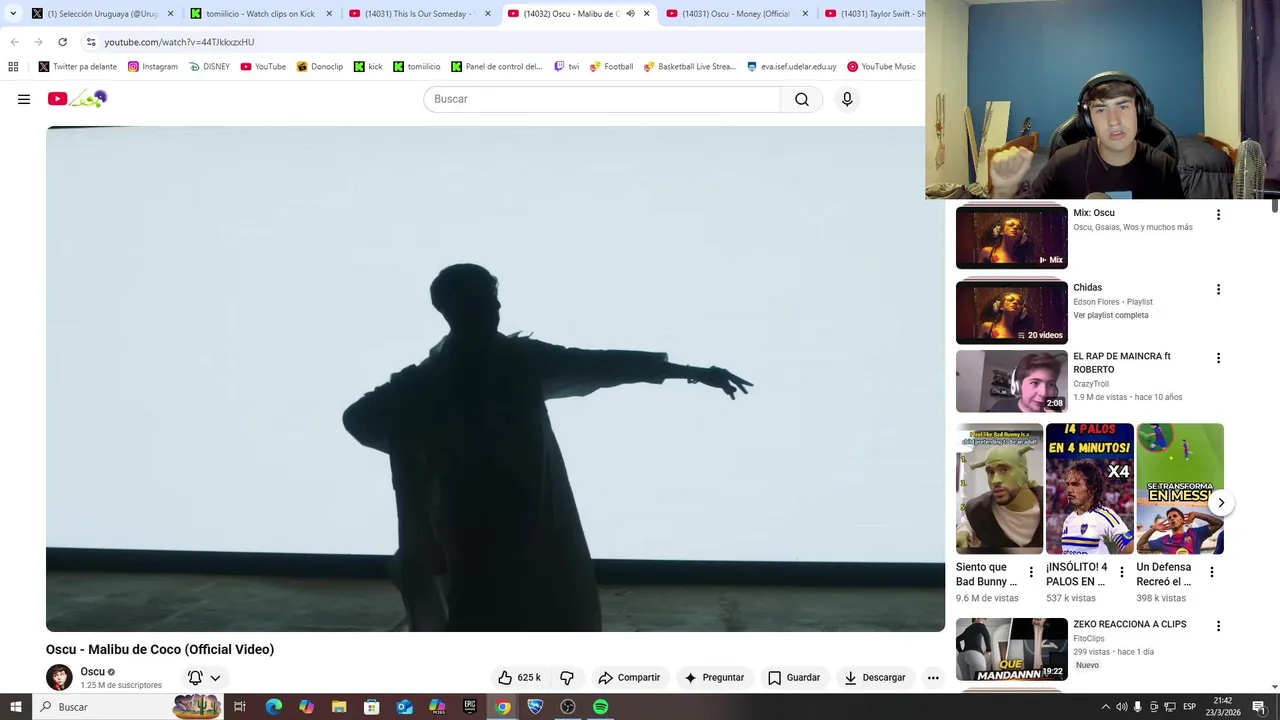Open the tab search dropdown arrow

coord(13,14)
